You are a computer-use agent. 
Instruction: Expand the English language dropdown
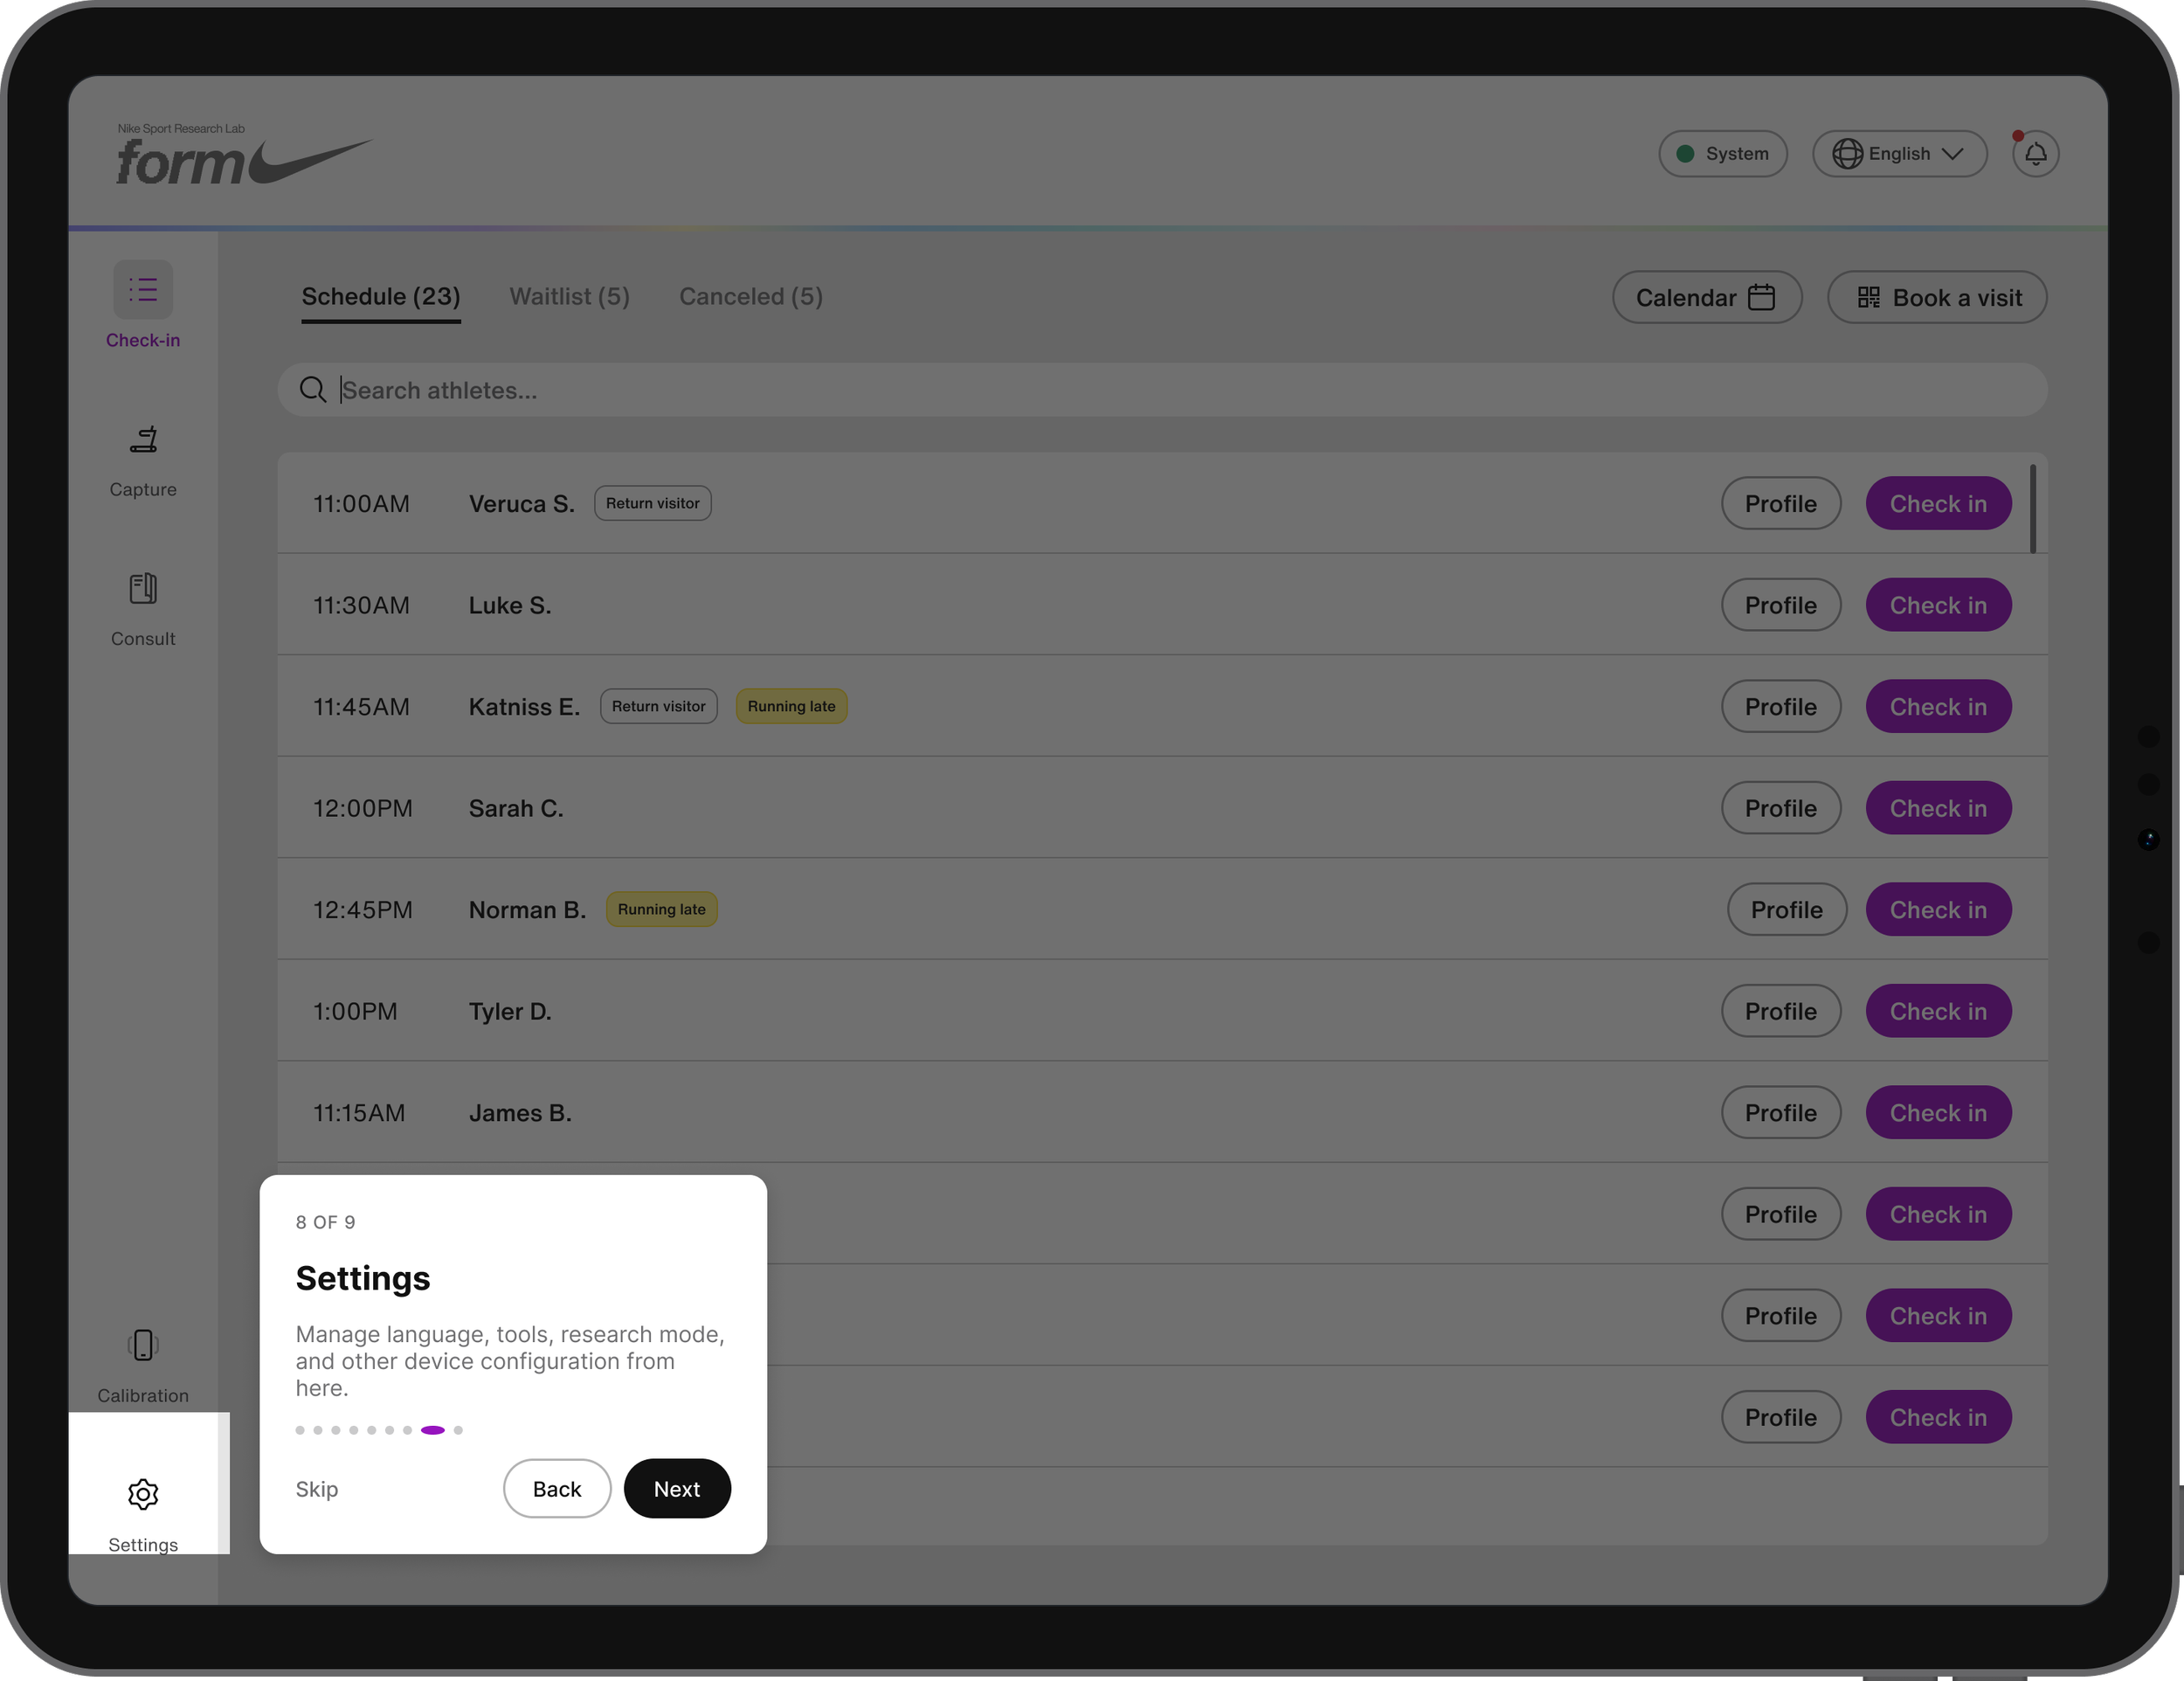tap(1899, 154)
